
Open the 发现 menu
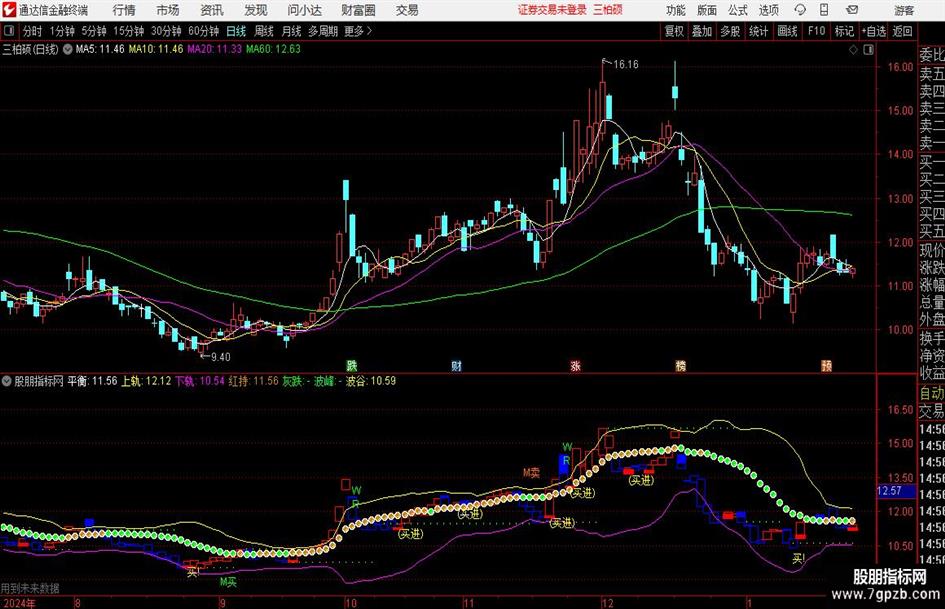click(x=256, y=10)
